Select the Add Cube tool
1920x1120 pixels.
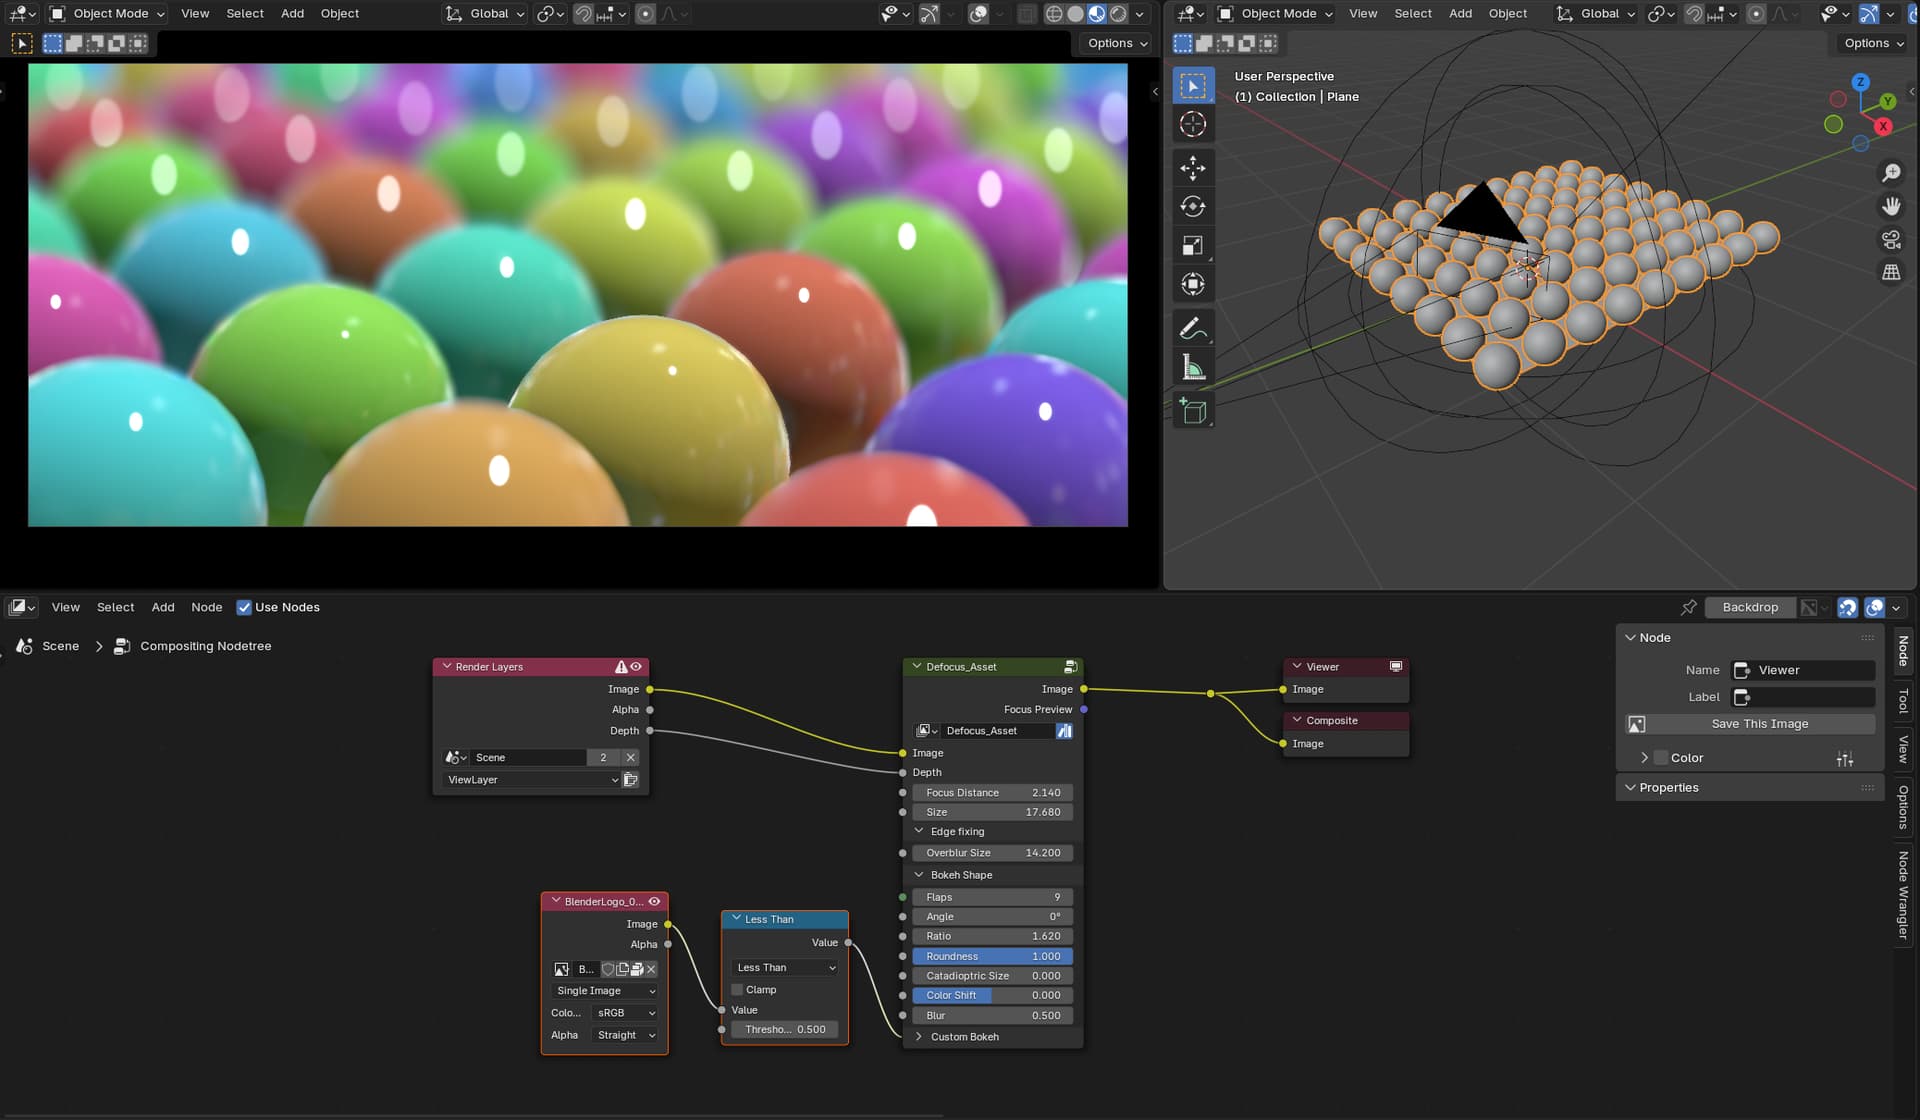(1193, 411)
